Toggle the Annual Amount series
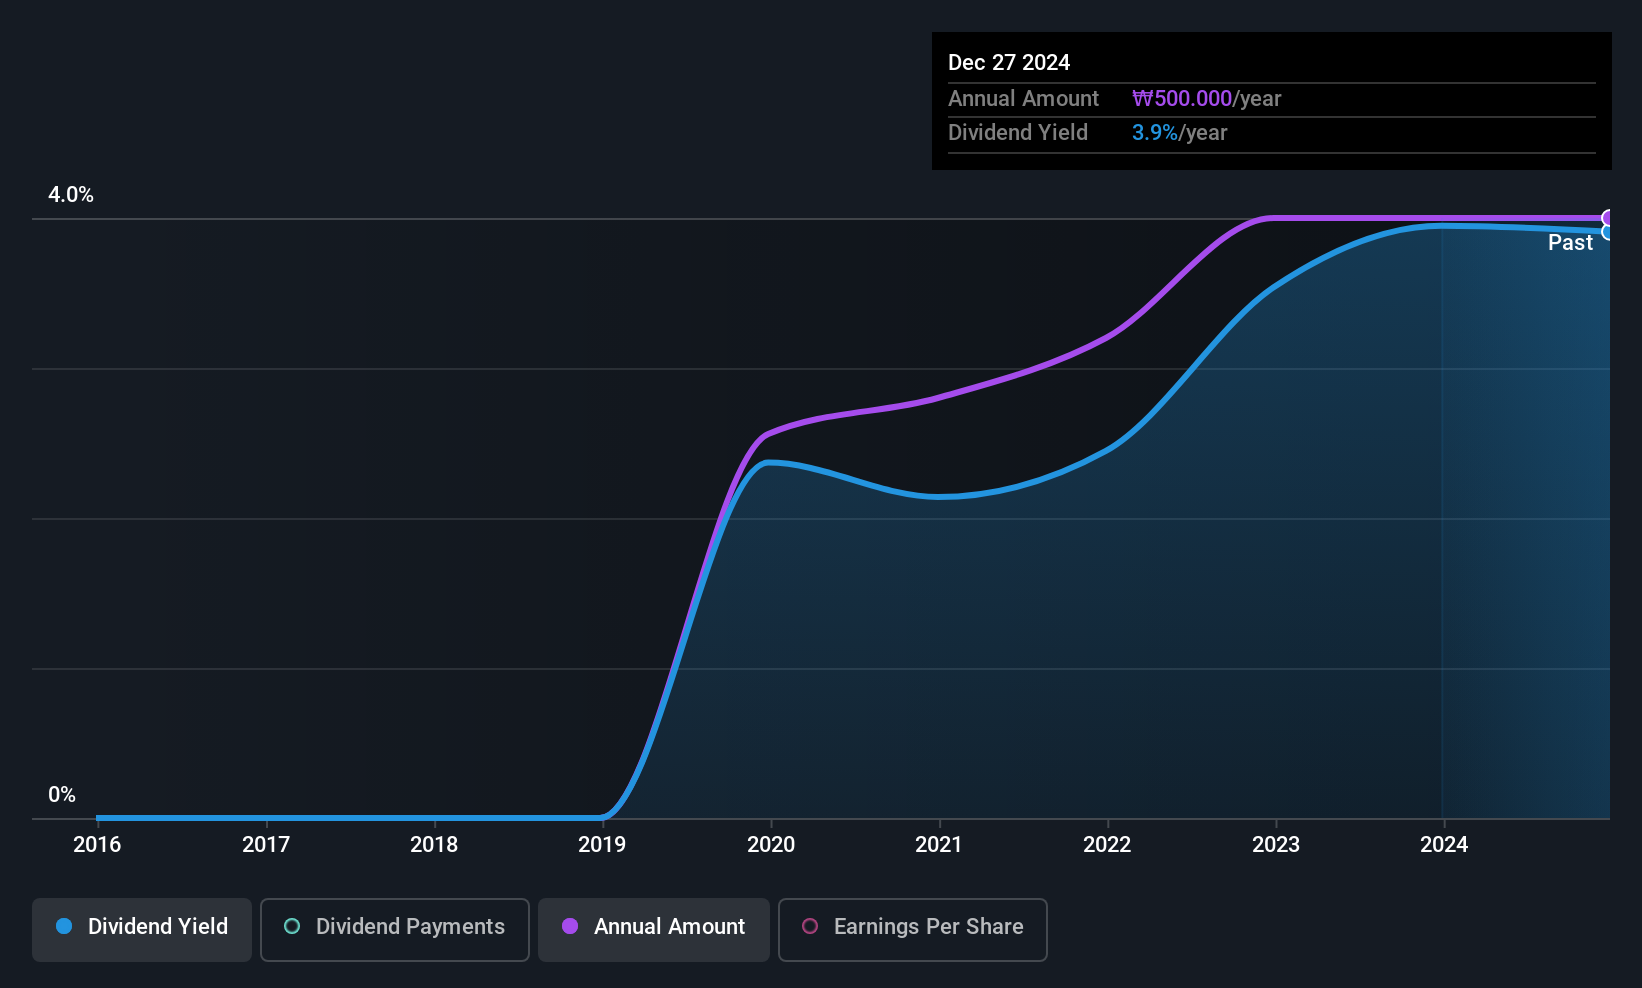 (654, 929)
